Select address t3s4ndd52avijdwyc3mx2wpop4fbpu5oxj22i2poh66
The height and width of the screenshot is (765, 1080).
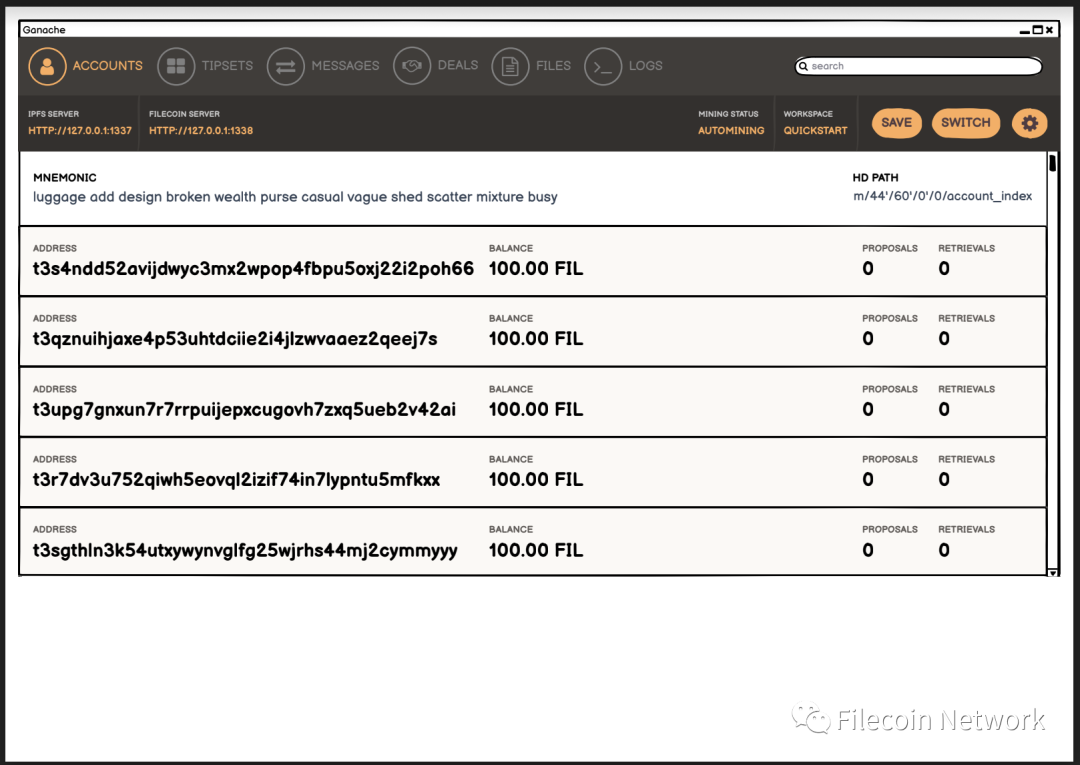pyautogui.click(x=253, y=269)
